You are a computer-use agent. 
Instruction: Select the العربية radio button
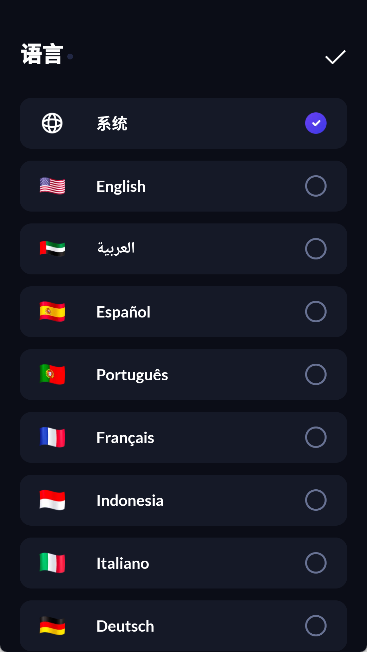tap(316, 249)
